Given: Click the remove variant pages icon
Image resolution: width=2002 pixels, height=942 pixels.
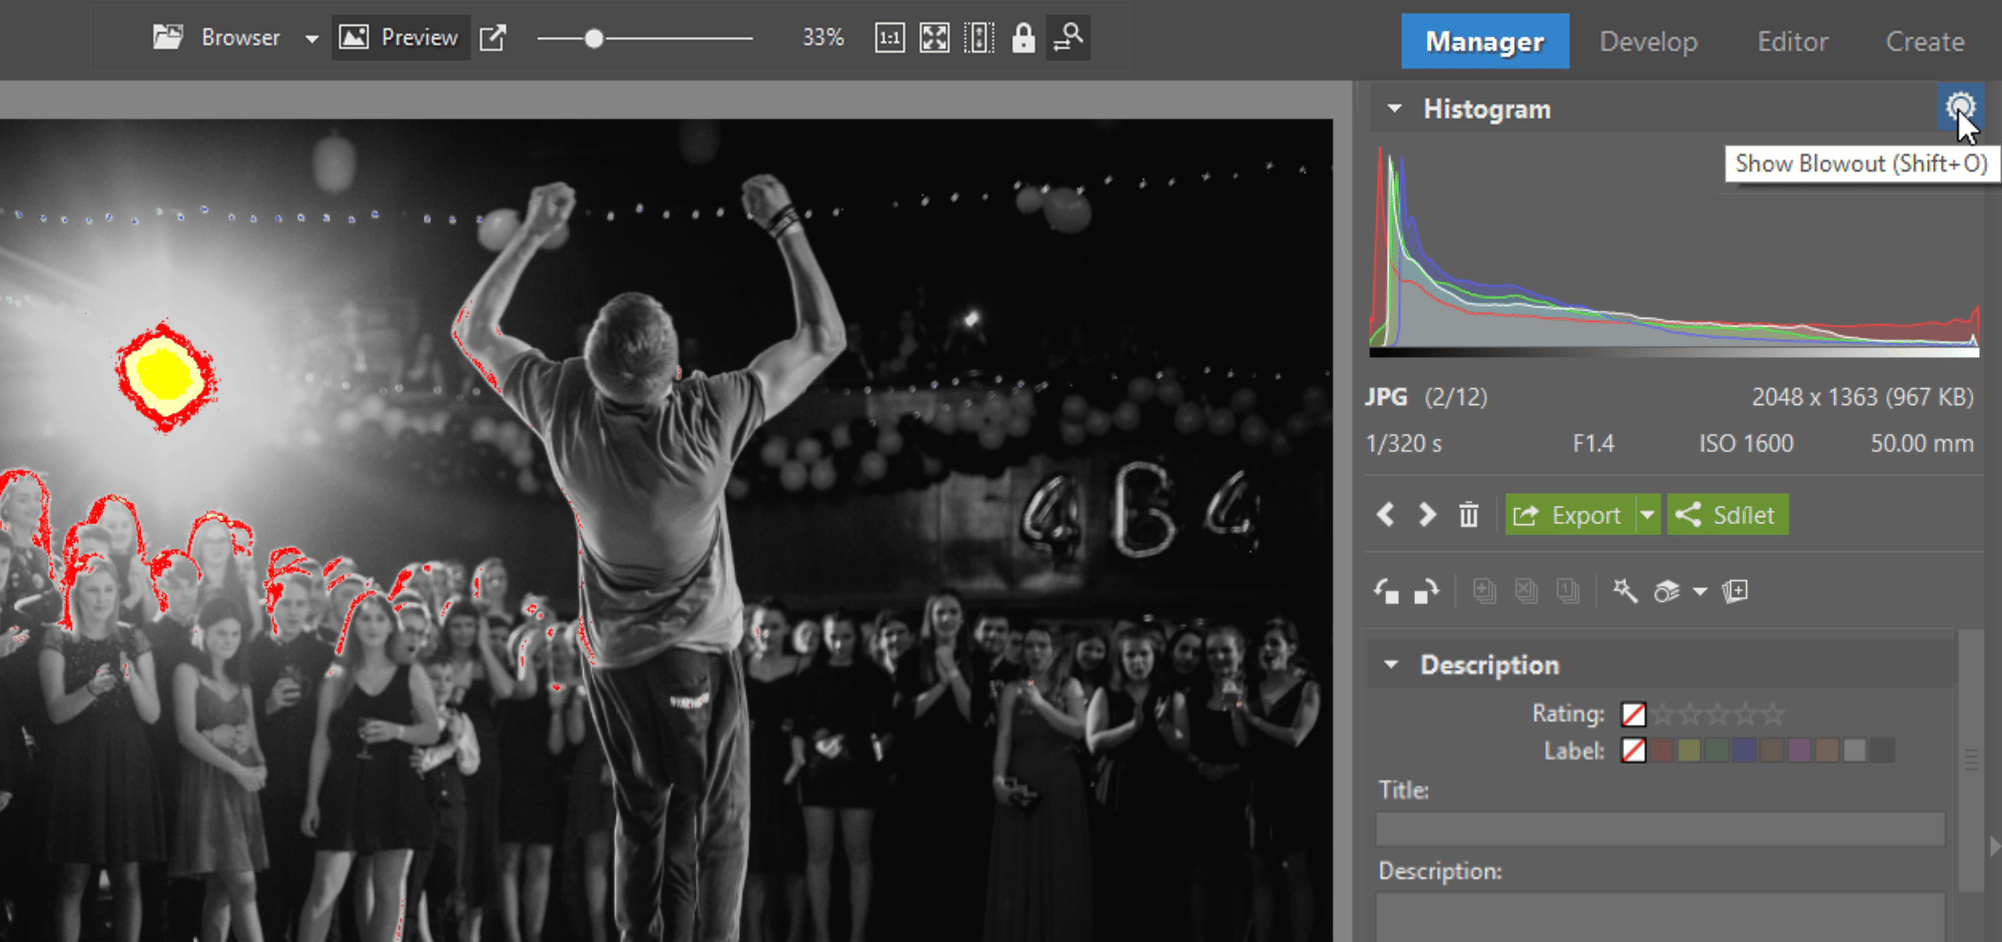Looking at the screenshot, I should (x=1526, y=592).
